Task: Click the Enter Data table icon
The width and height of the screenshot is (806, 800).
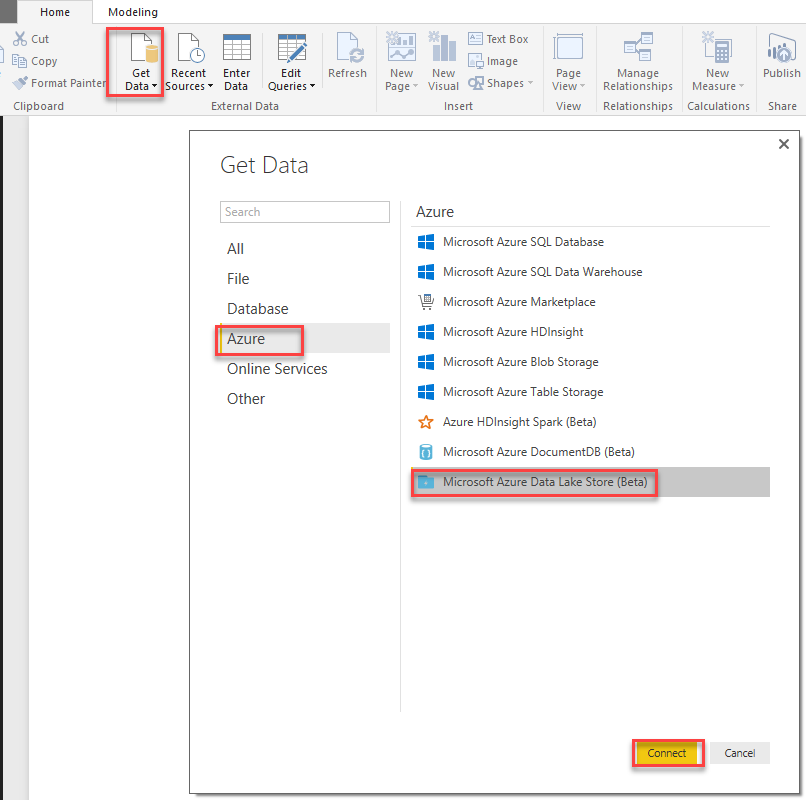Action: 237,50
